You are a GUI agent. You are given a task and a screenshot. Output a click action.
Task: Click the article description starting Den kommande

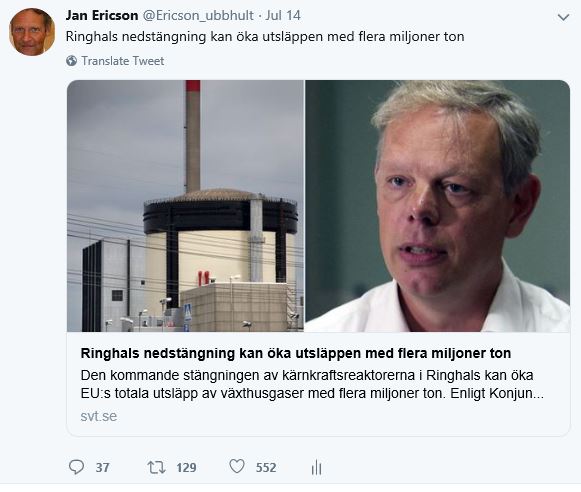tap(312, 384)
